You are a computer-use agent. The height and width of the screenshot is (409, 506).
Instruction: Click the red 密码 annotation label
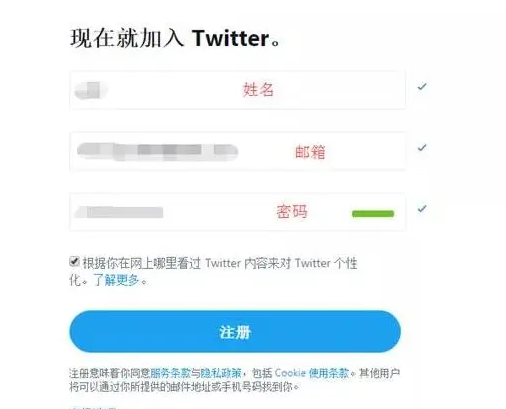coord(292,212)
